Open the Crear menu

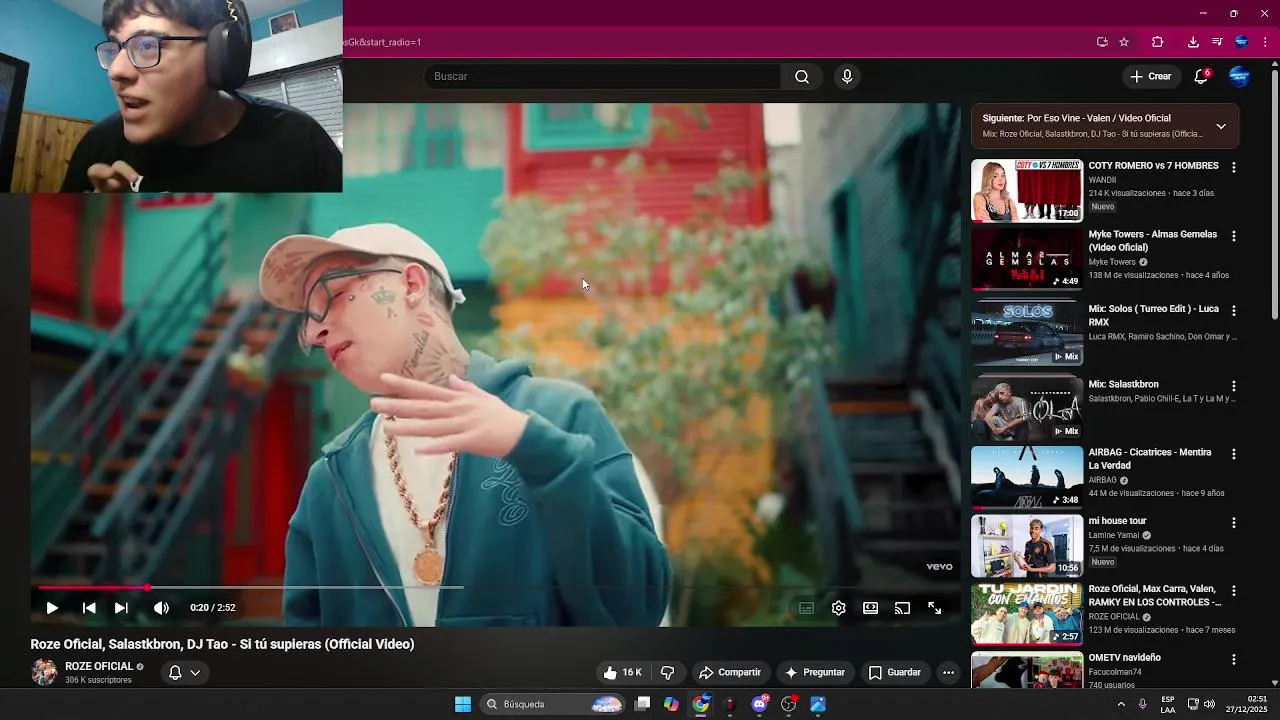click(x=1150, y=76)
